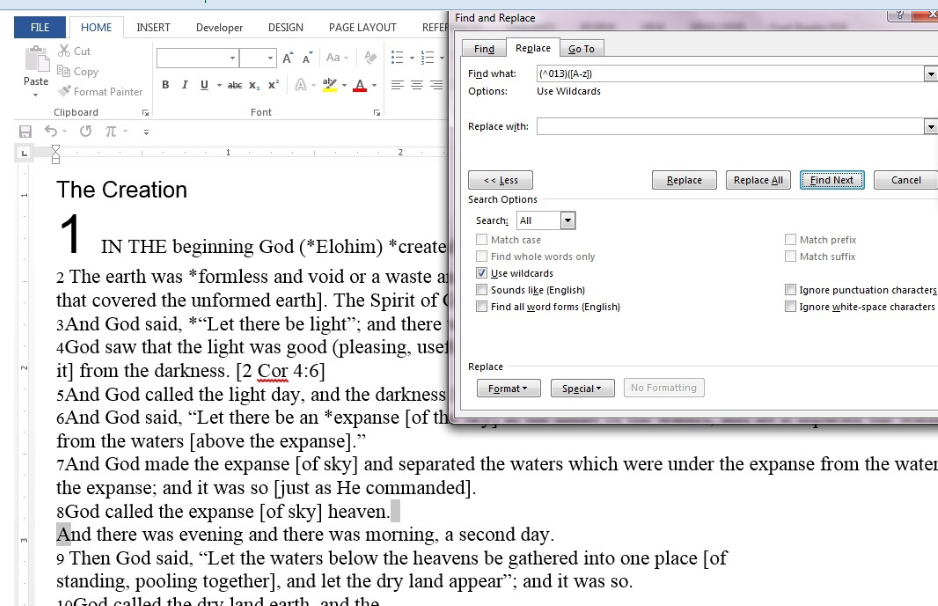The width and height of the screenshot is (938, 606).
Task: Save document via Quick Access icon
Action: tap(25, 132)
